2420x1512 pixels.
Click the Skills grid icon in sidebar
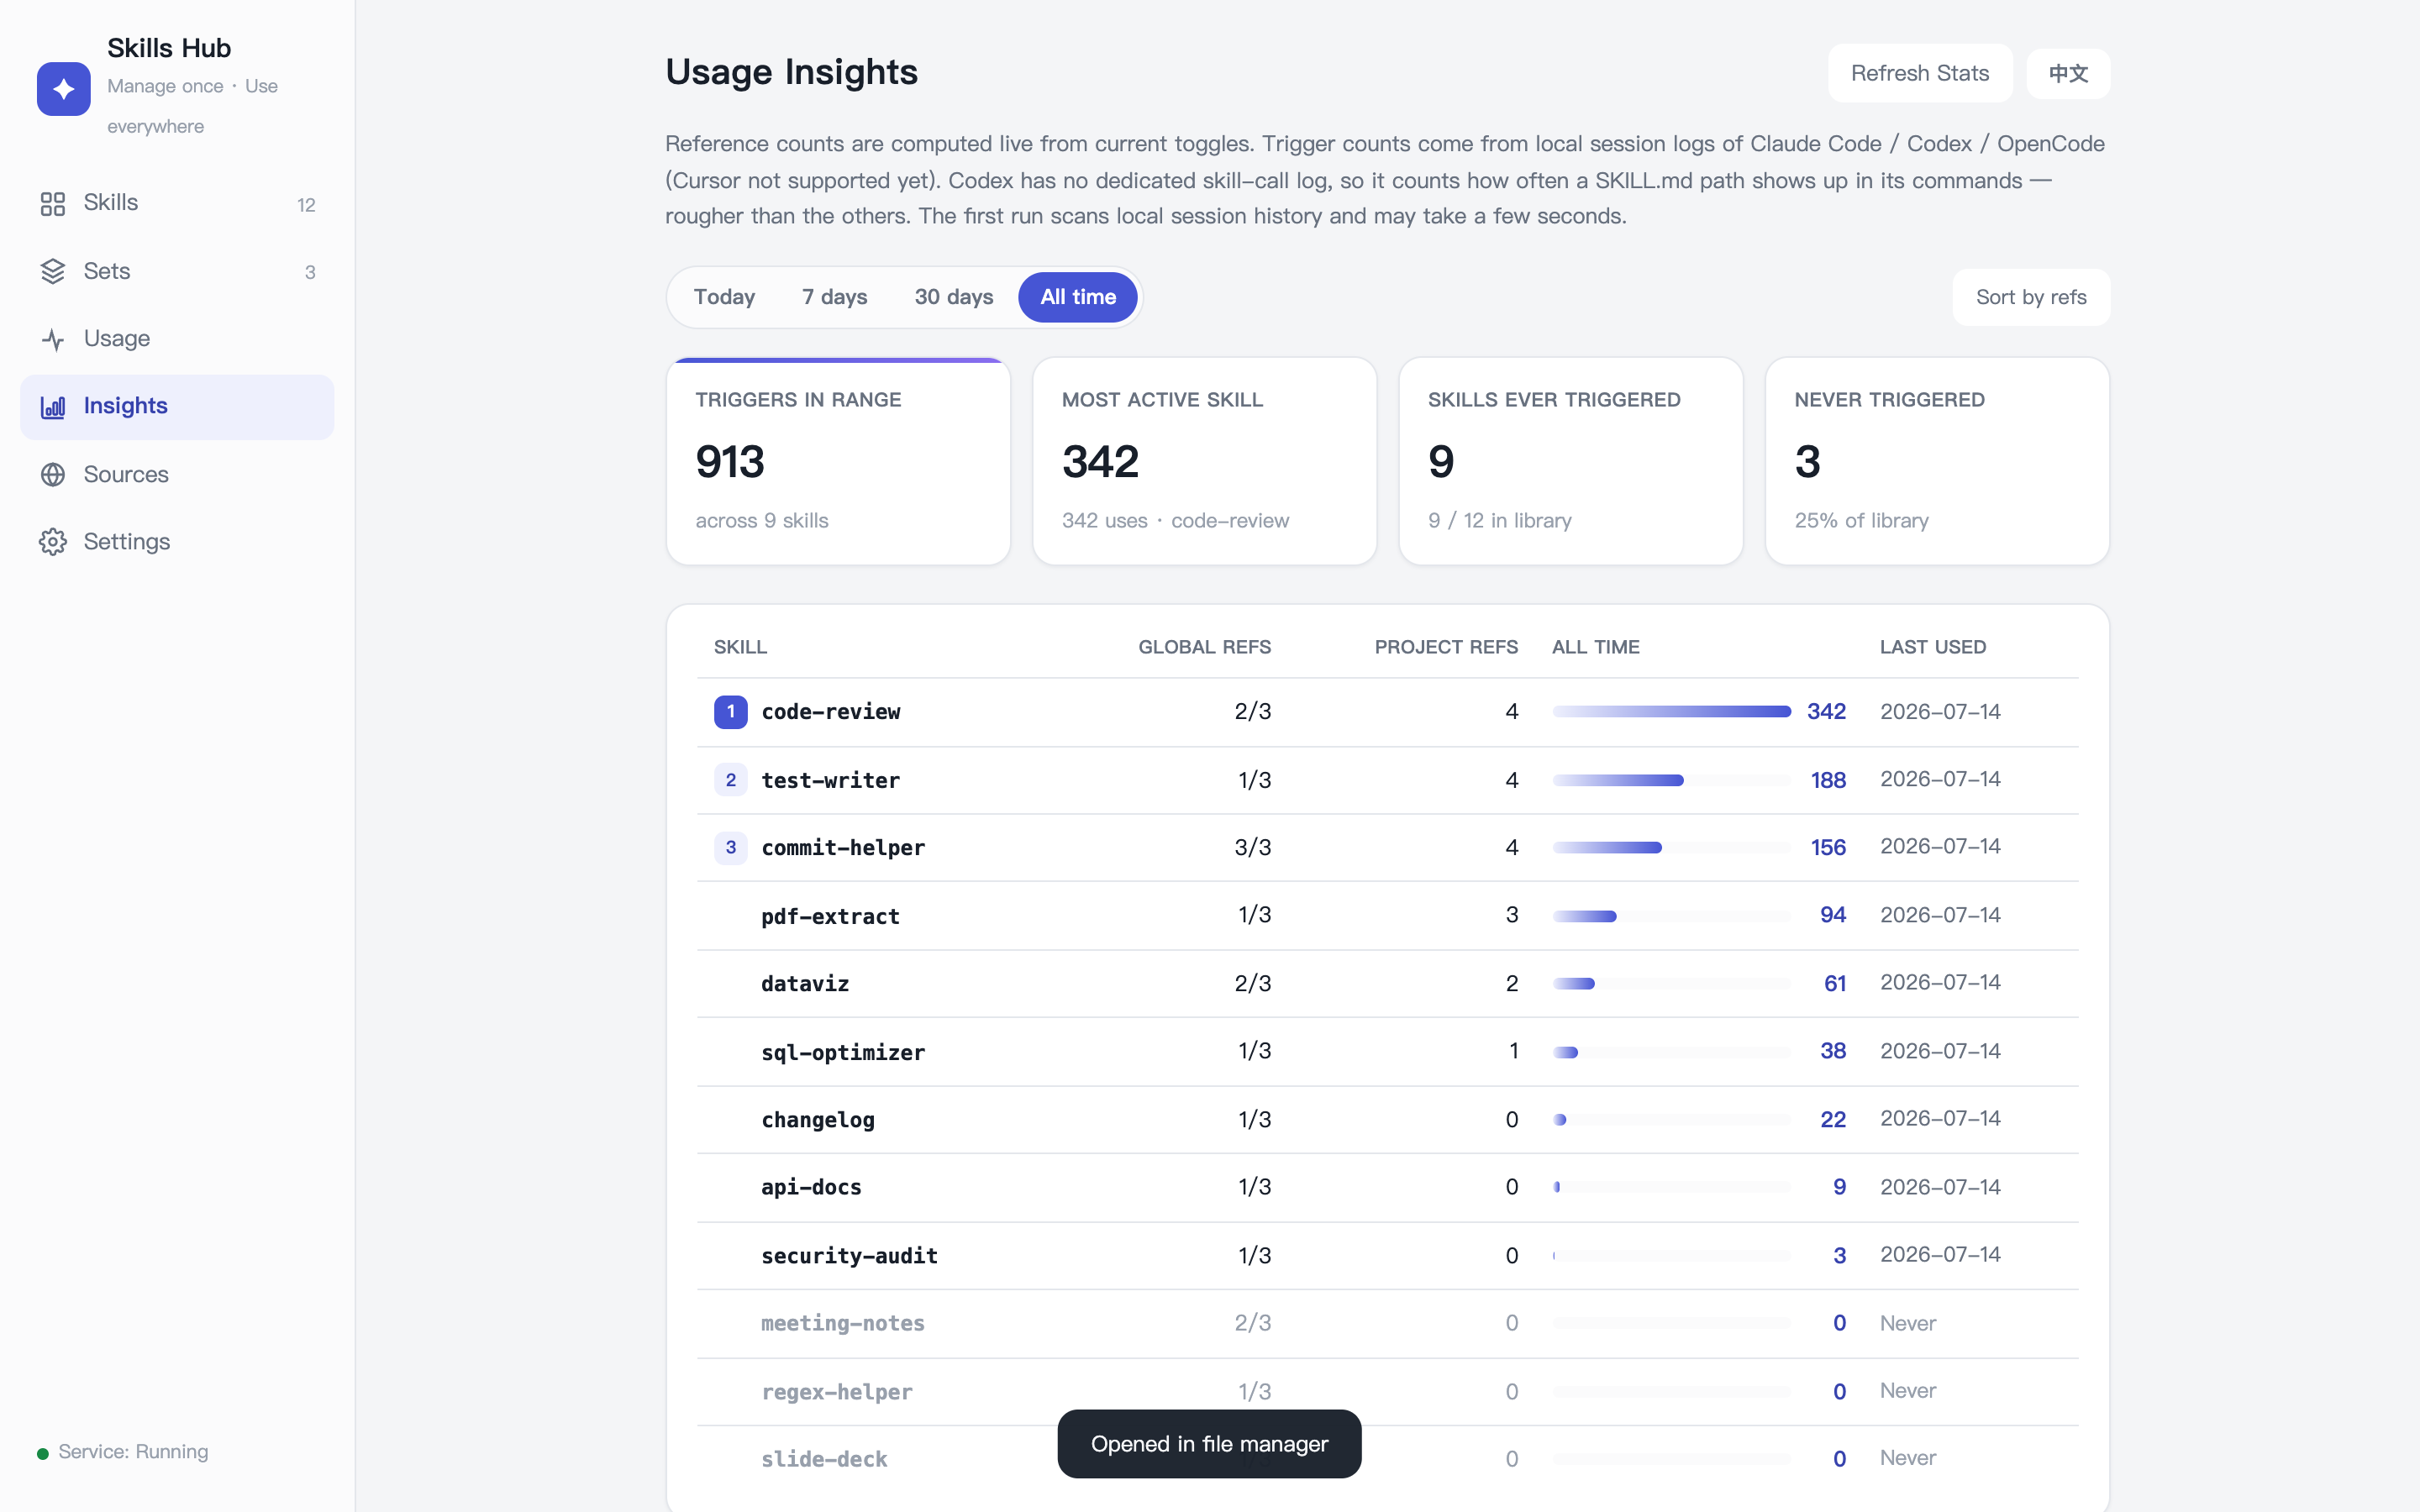53,204
